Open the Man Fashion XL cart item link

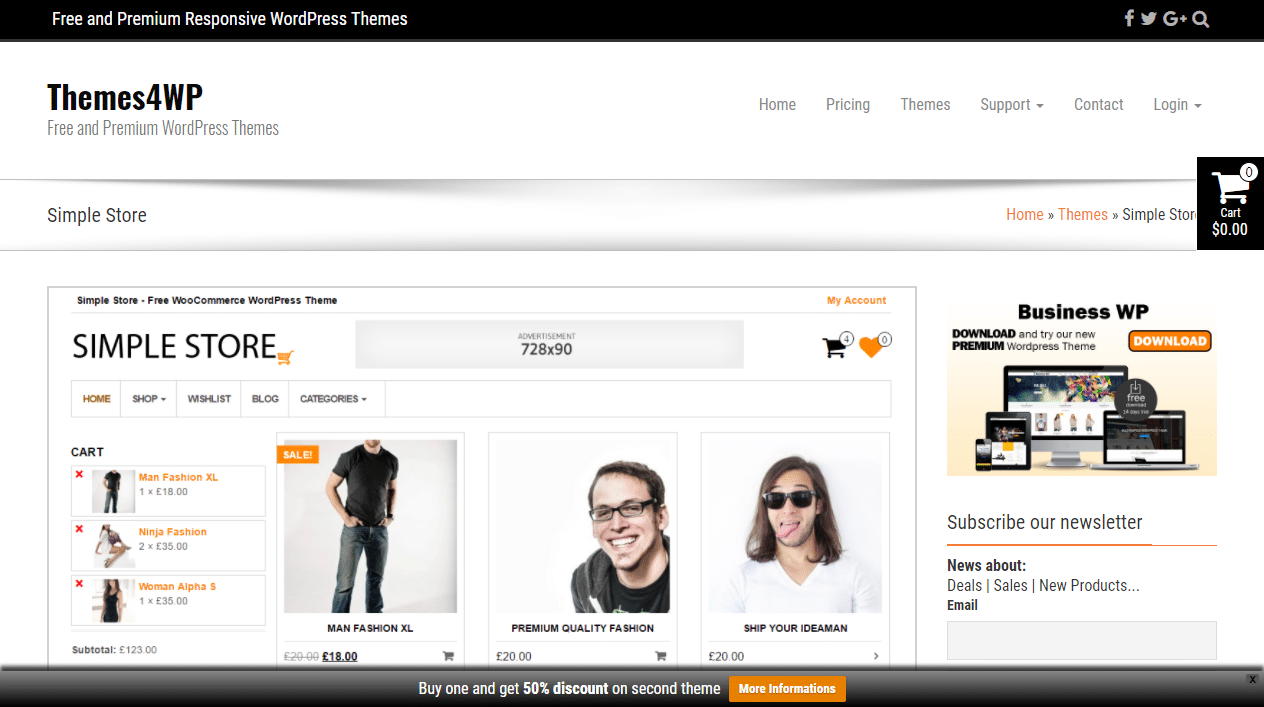click(178, 477)
